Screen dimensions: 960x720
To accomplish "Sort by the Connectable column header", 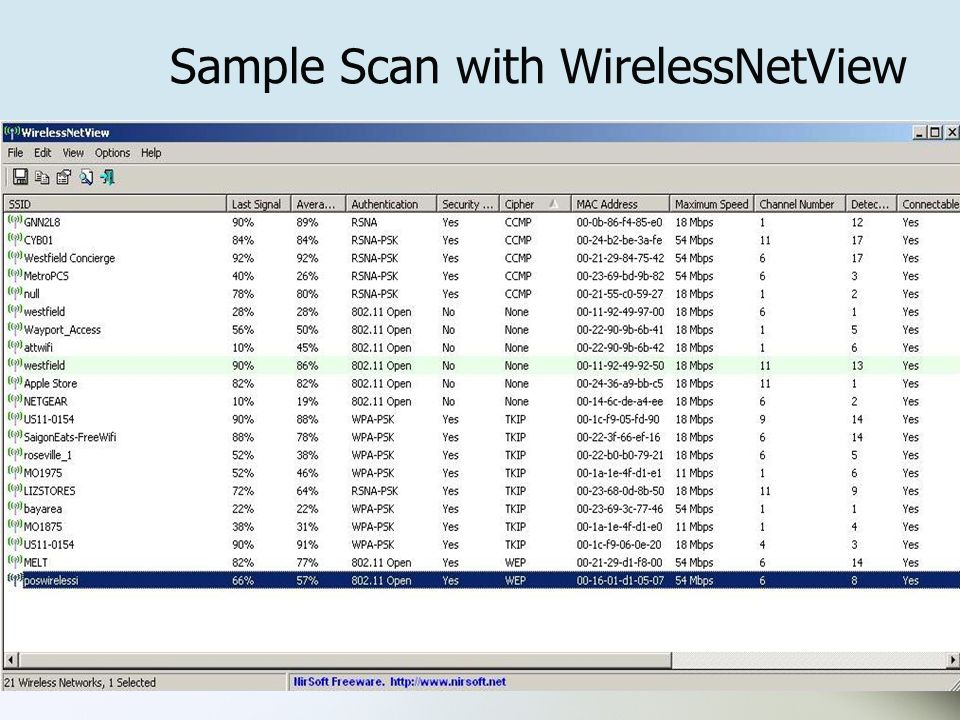I will tap(929, 204).
